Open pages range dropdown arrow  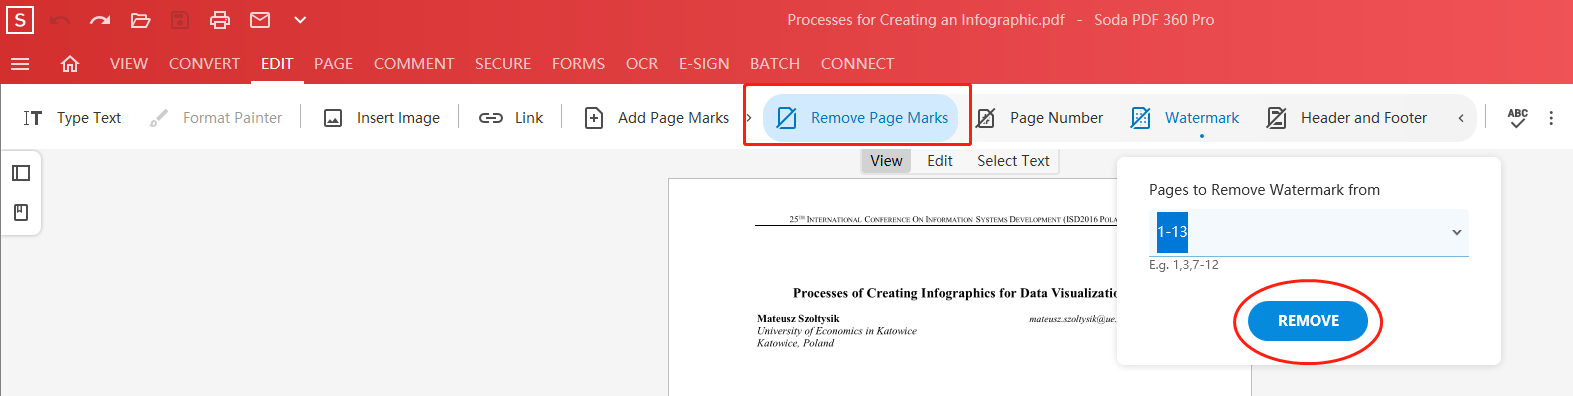point(1457,232)
